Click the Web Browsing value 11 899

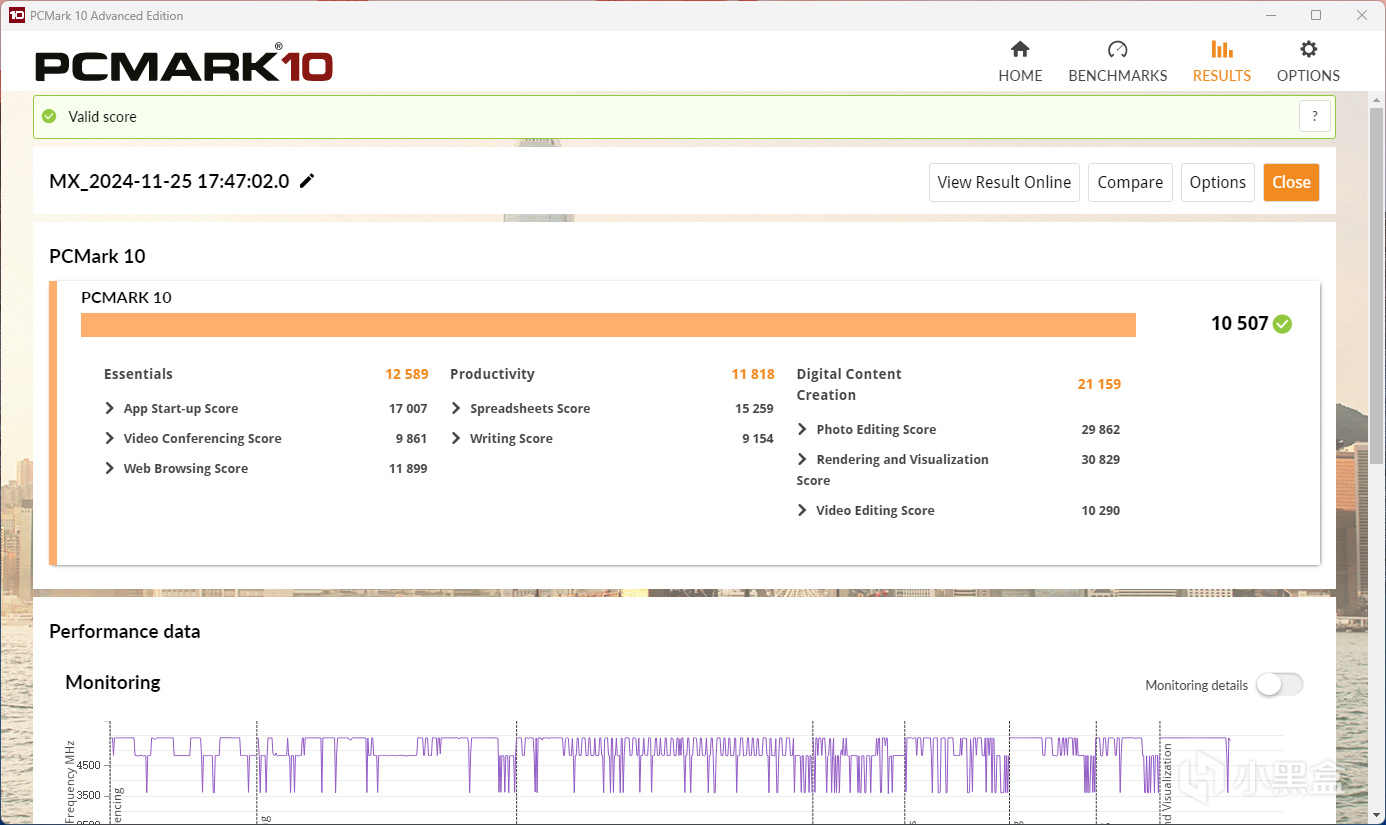click(x=408, y=468)
